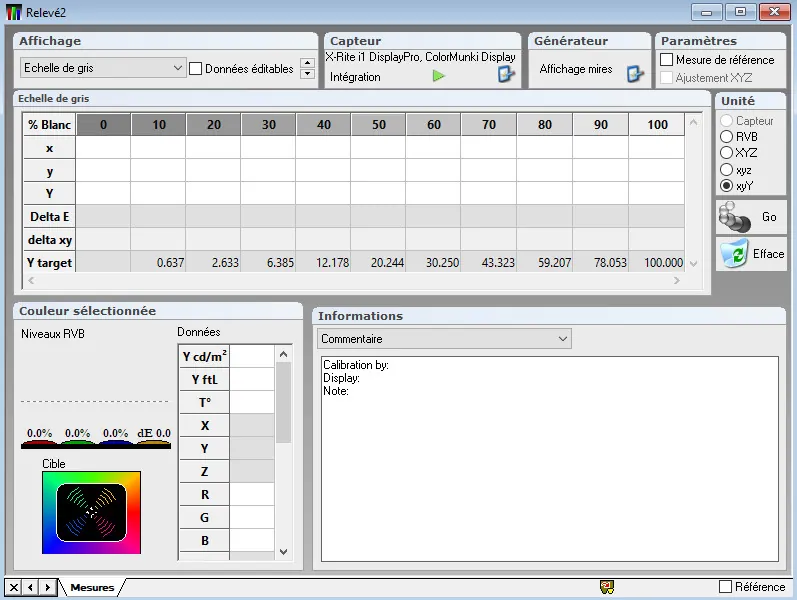The height and width of the screenshot is (600, 797).
Task: Open the generator configuration icon in Générateur
Action: (635, 75)
